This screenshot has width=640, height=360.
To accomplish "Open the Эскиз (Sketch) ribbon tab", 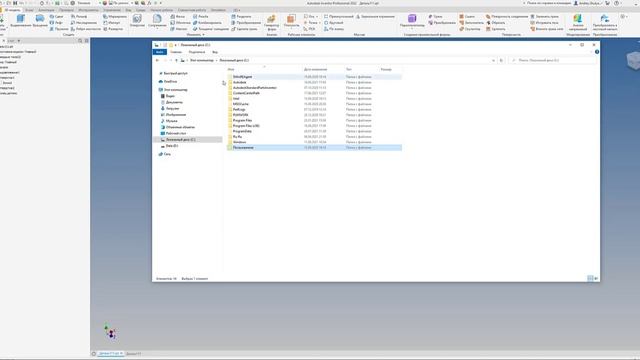I will [x=29, y=10].
